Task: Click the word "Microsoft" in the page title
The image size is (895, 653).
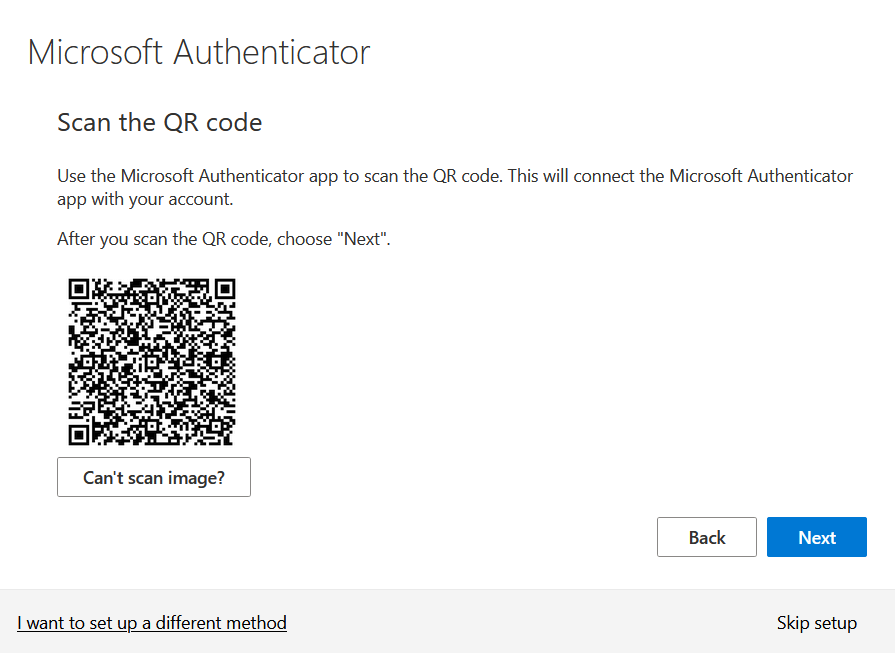Action: point(95,52)
